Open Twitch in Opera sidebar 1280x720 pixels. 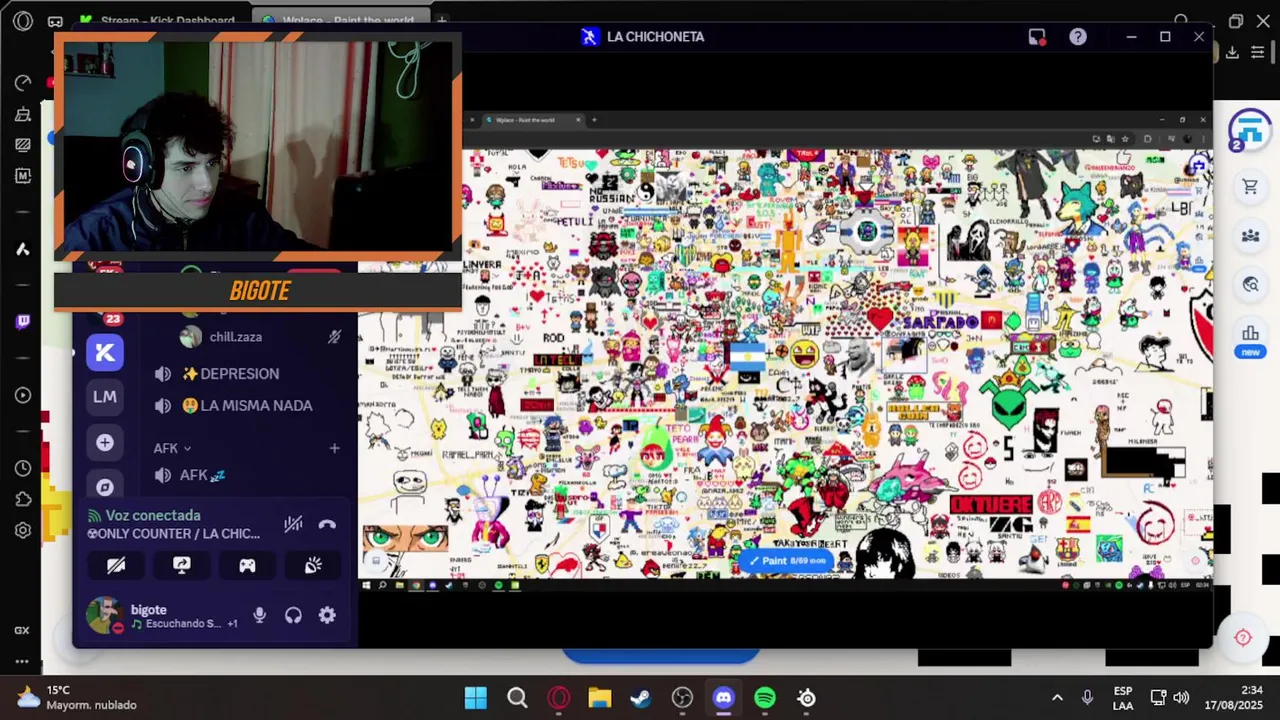[23, 321]
